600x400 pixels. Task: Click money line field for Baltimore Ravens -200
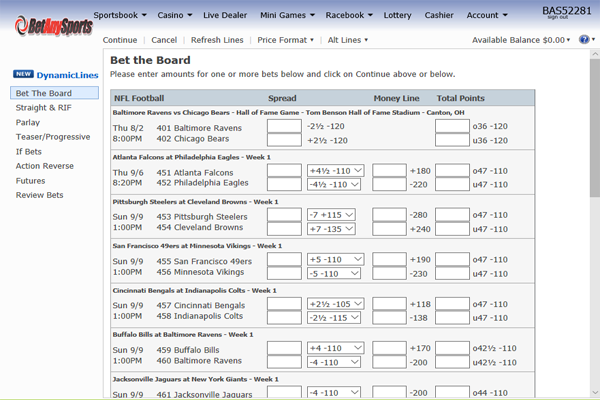[x=389, y=362]
